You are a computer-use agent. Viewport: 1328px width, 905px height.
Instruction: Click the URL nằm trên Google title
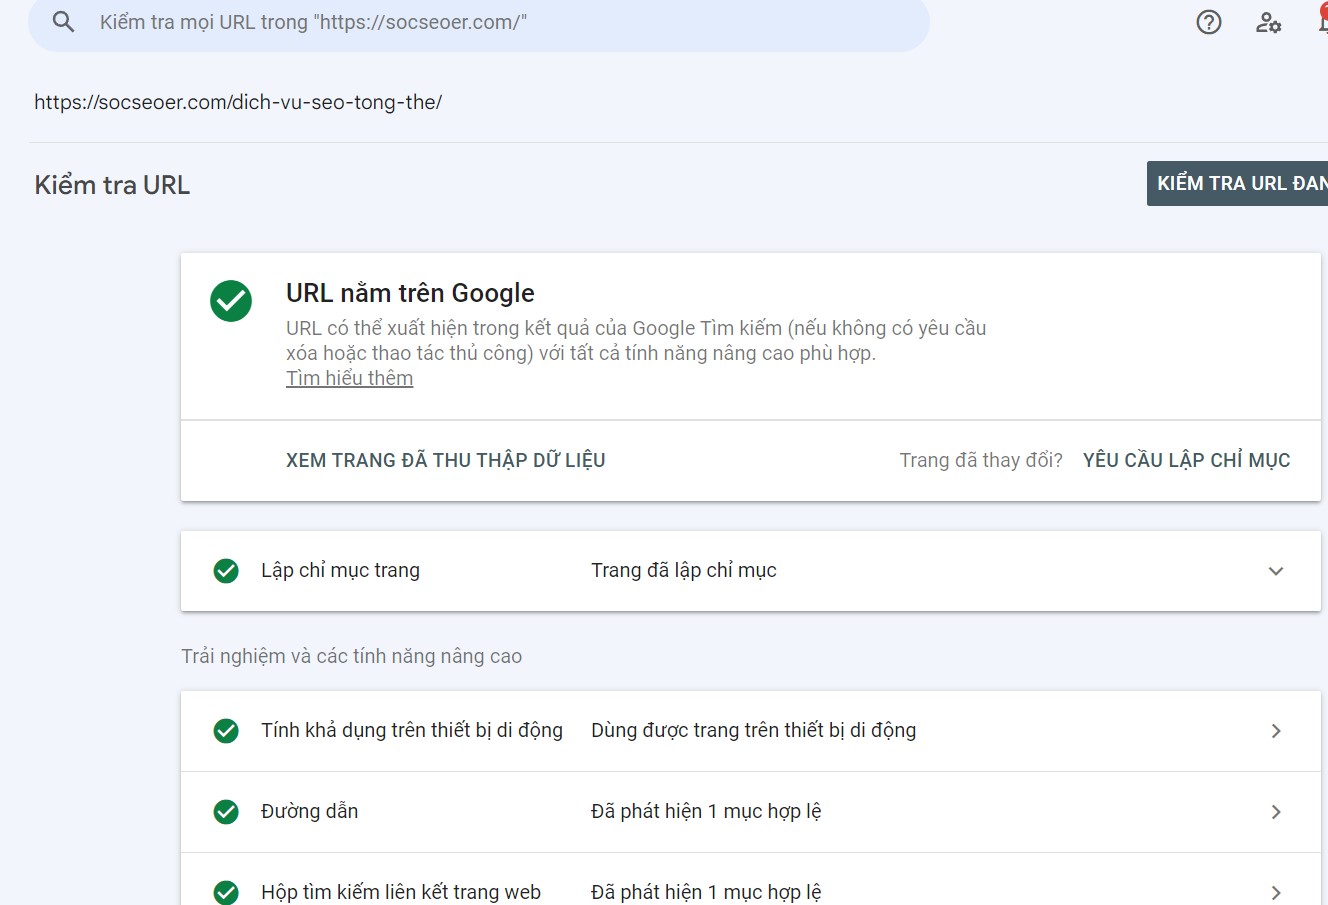coord(410,293)
